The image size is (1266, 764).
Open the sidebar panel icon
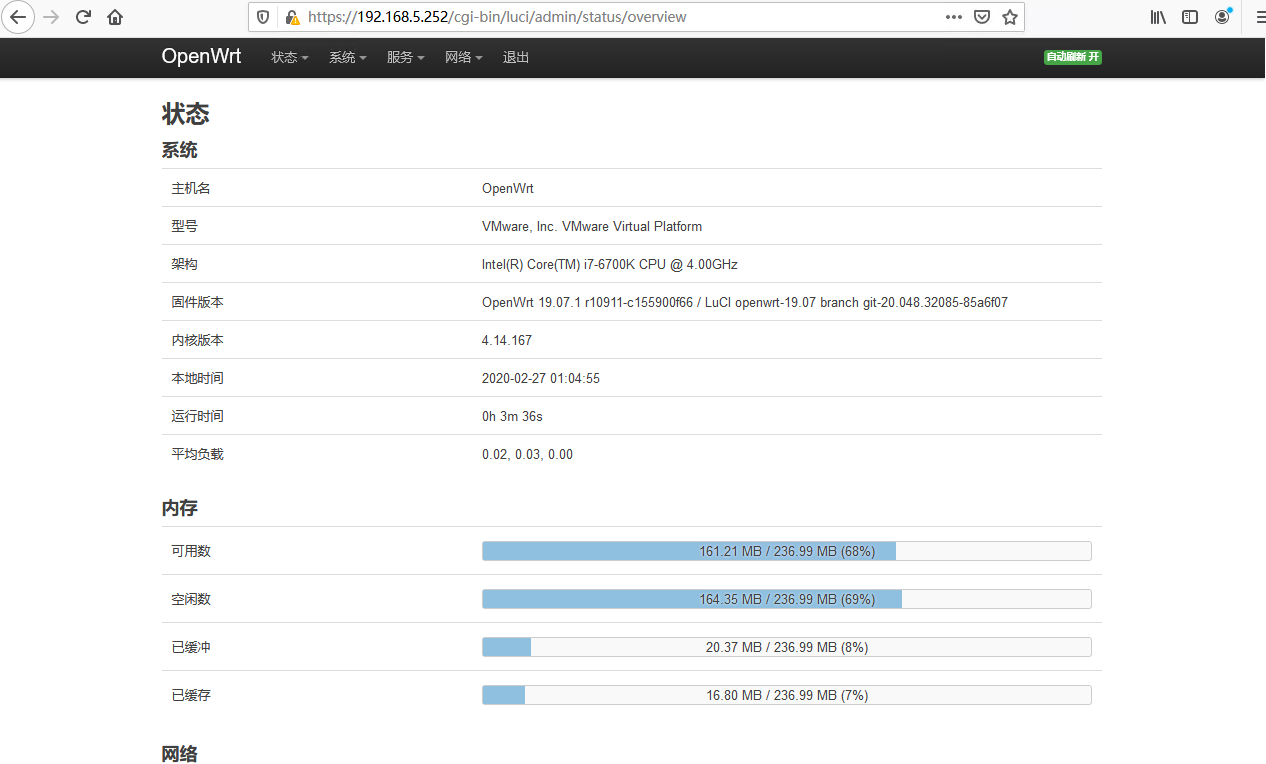[x=1189, y=17]
